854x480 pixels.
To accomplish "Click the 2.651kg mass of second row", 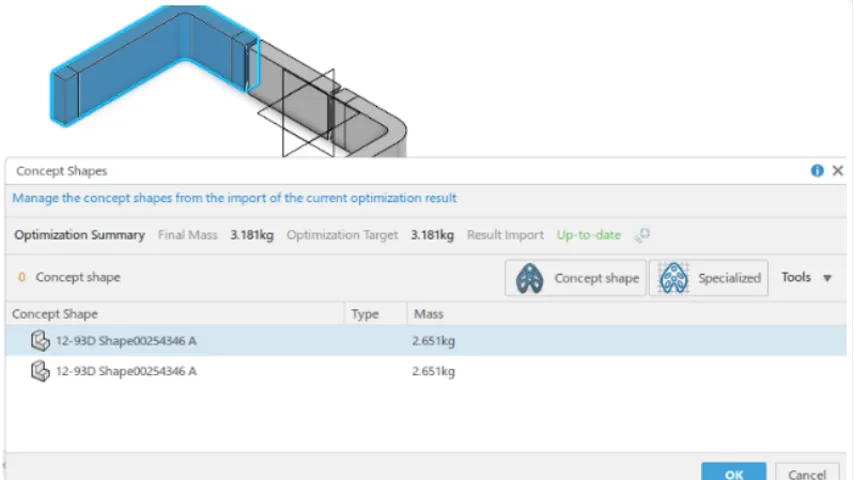I will click(x=433, y=371).
